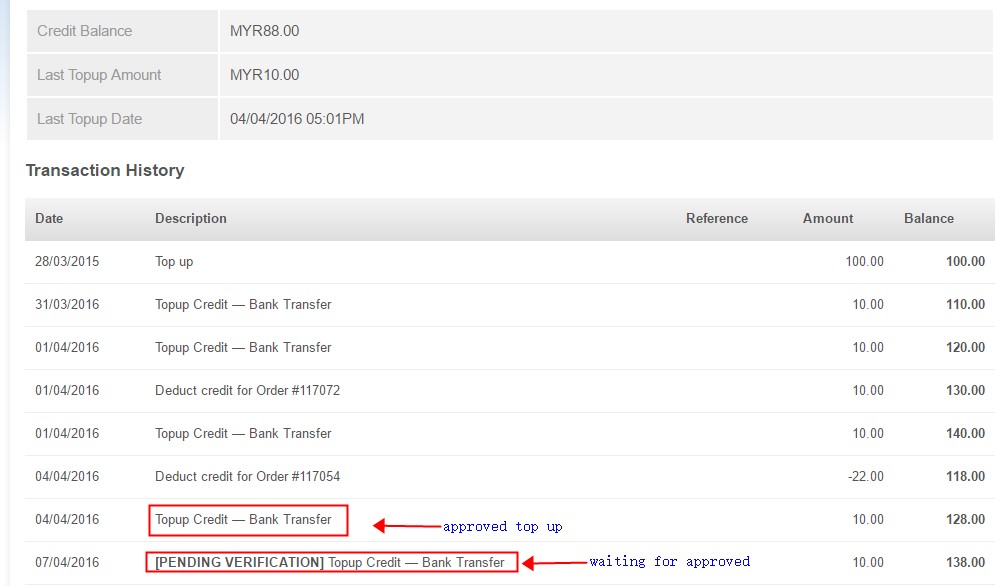1006x586 pixels.
Task: Open the Deduct credit for Order #117054 entry
Action: tap(247, 476)
